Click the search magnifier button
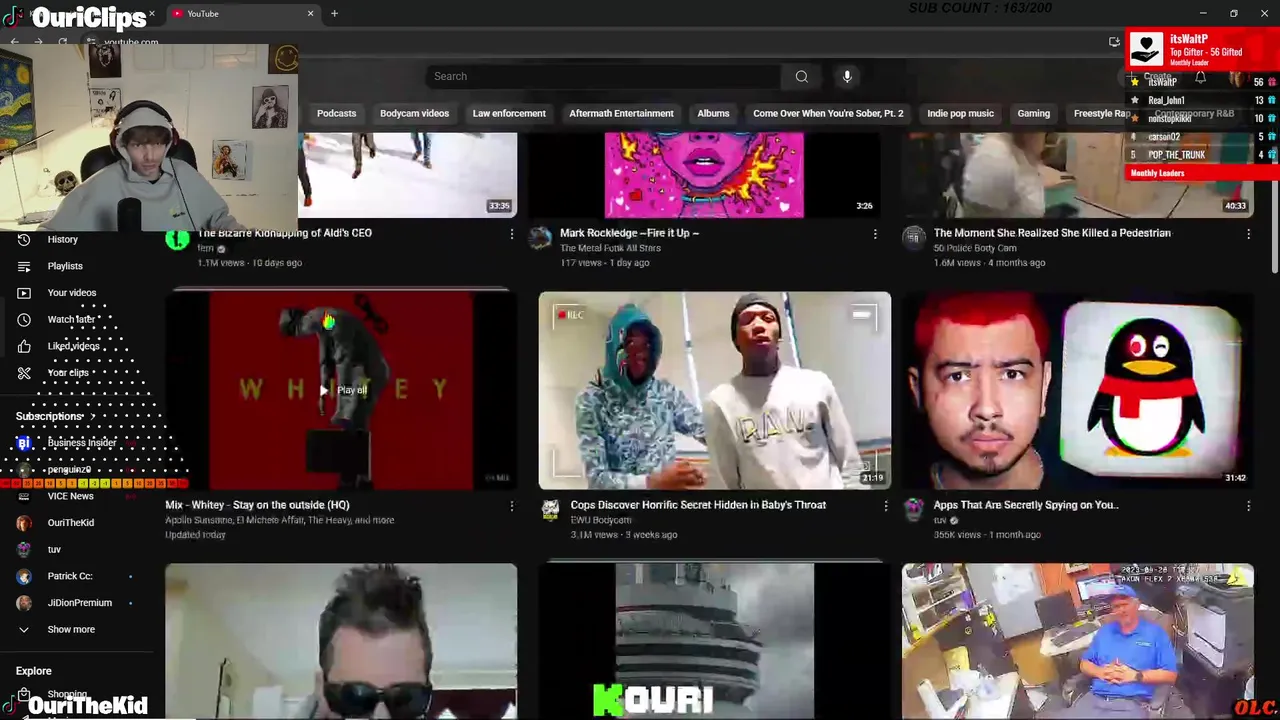Viewport: 1280px width, 720px height. (801, 76)
